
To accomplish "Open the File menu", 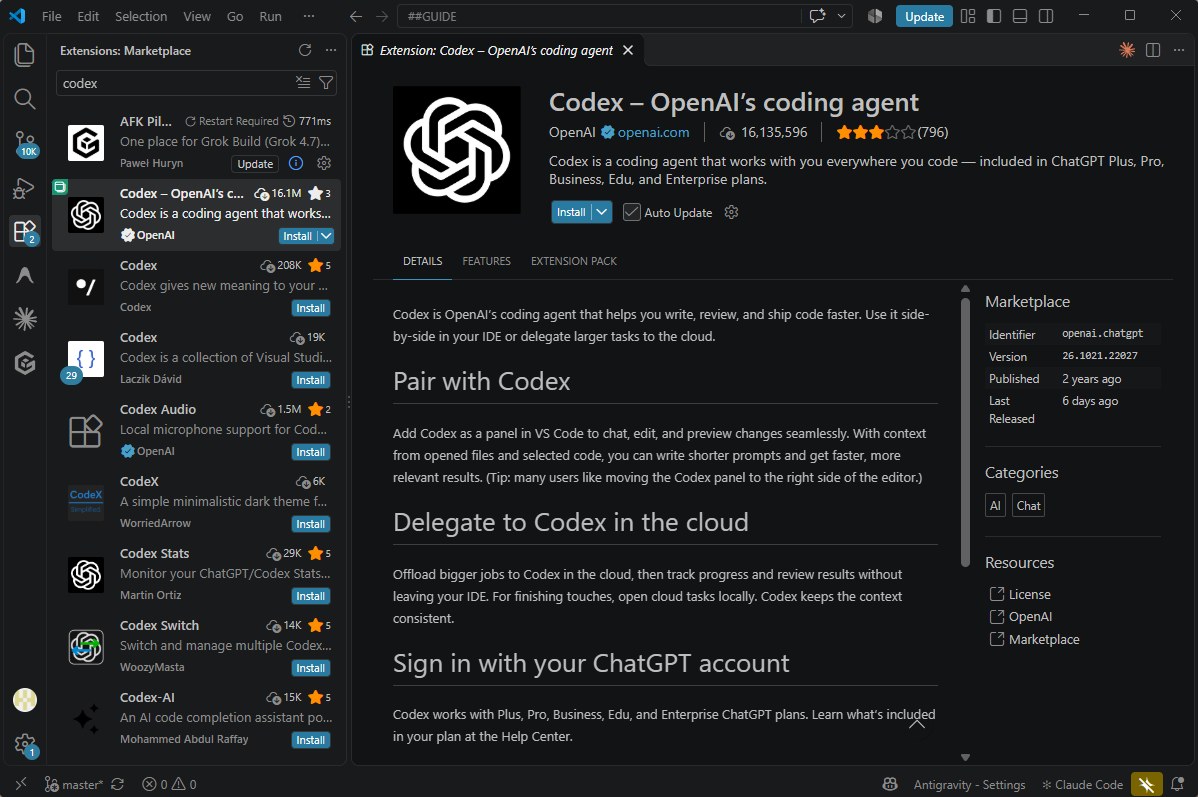I will point(51,16).
